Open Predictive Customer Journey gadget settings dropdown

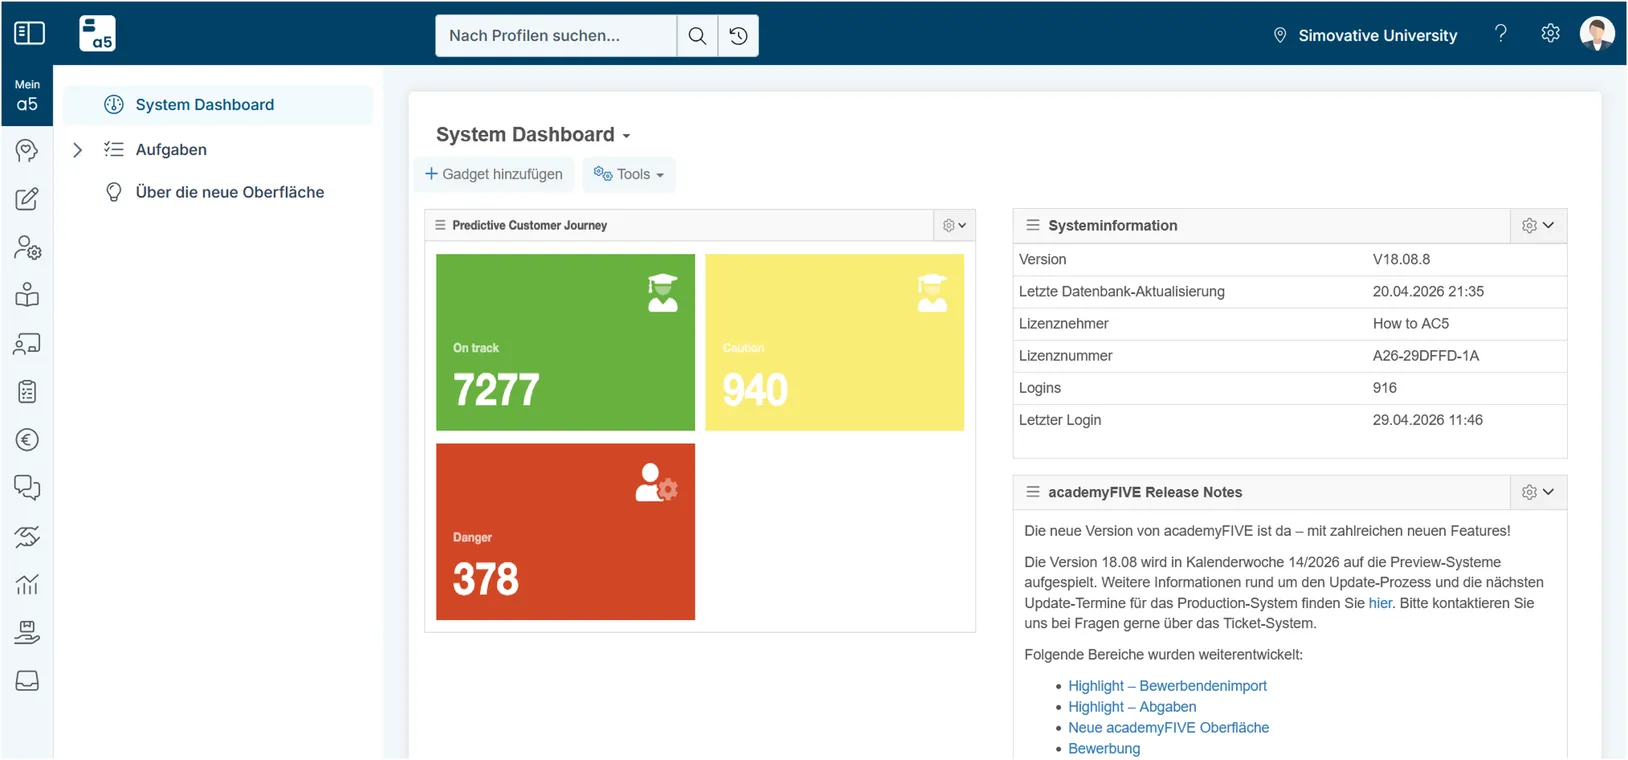[x=954, y=225]
